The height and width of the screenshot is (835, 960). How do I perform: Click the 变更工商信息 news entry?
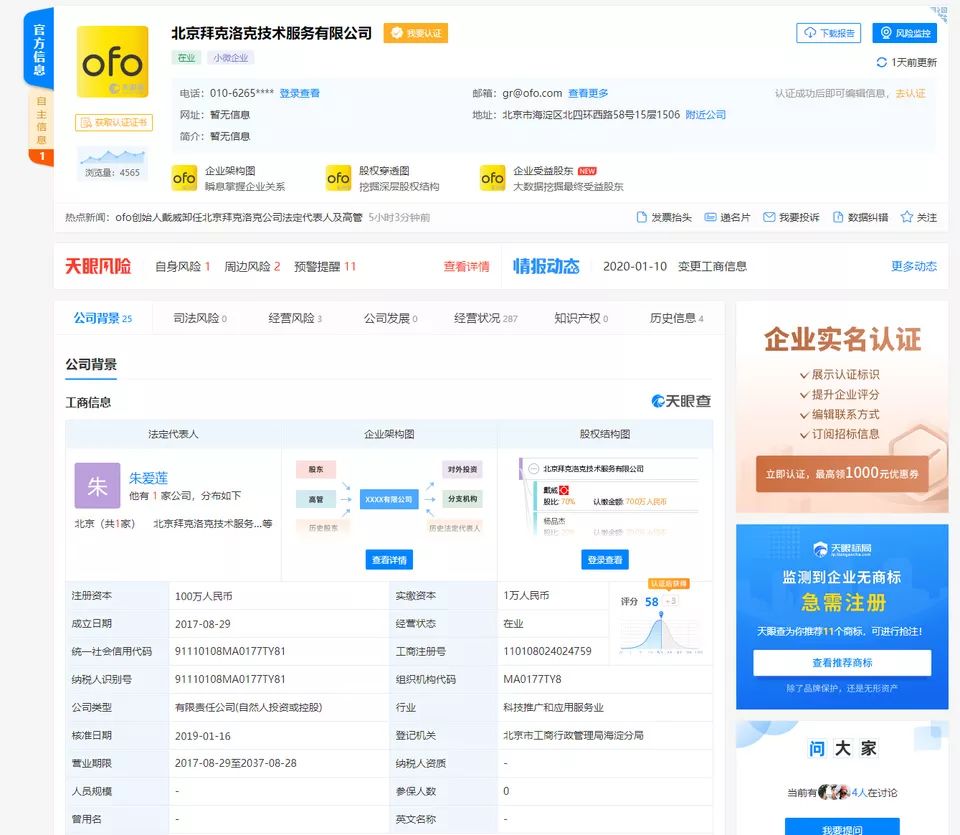click(712, 266)
